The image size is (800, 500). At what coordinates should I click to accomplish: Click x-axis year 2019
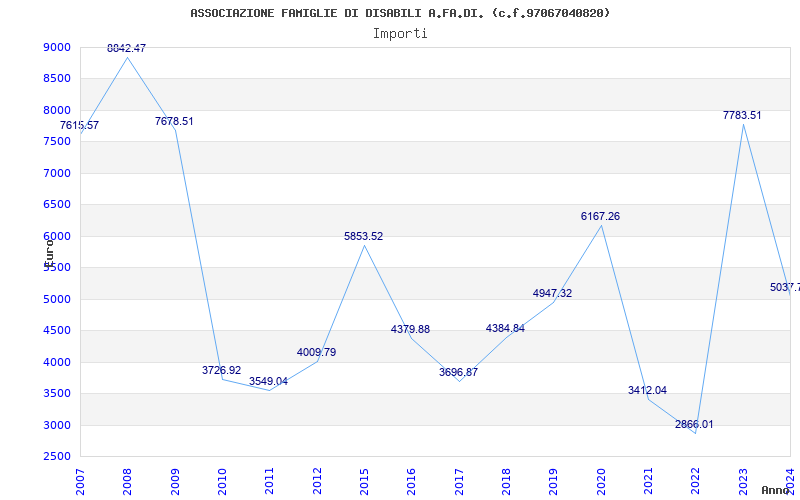tap(553, 482)
